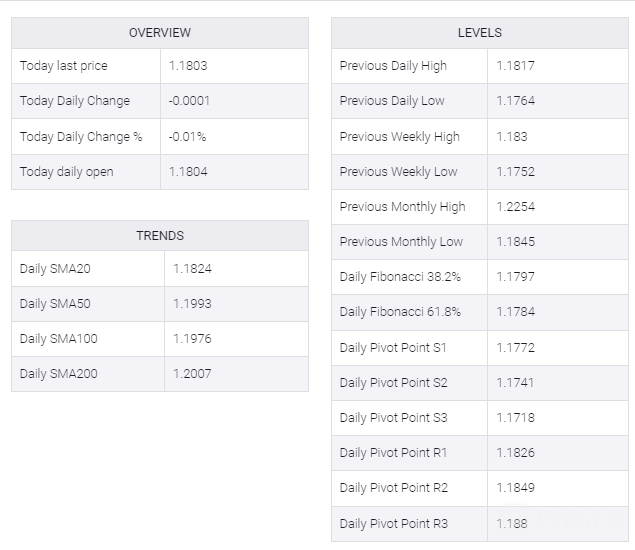
Task: Select the Daily SMA50 value 1.1993
Action: 192,304
